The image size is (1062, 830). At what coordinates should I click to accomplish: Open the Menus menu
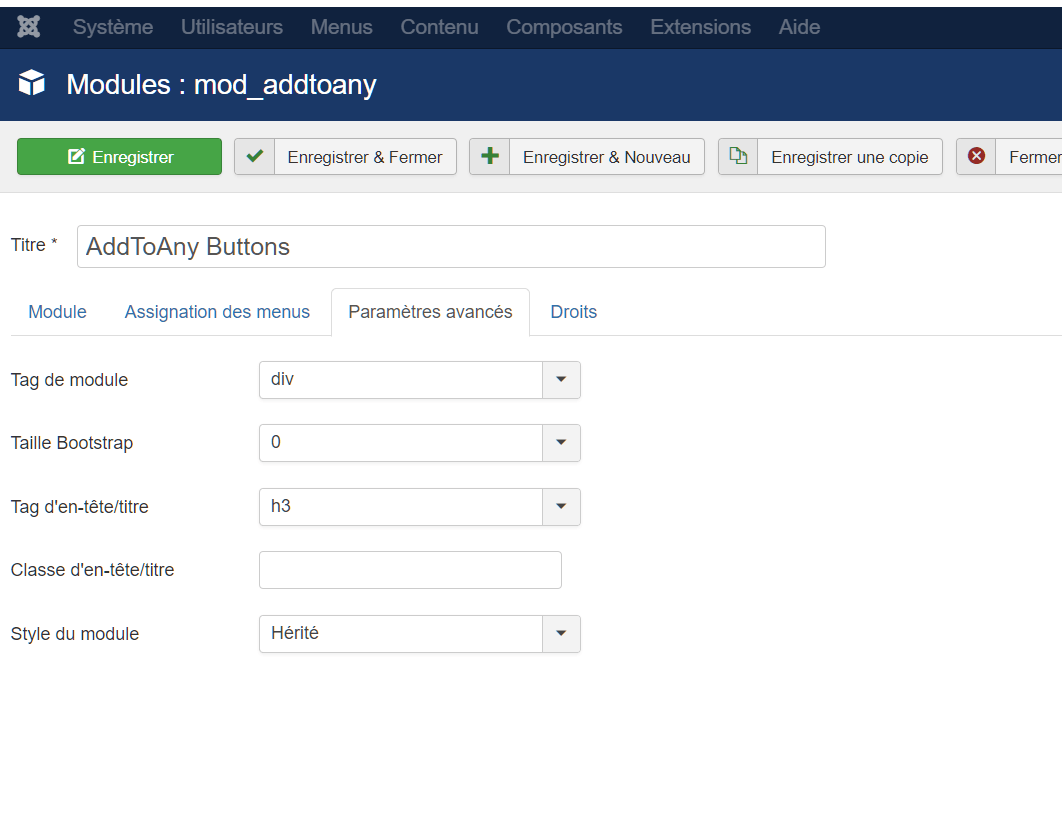coord(341,26)
